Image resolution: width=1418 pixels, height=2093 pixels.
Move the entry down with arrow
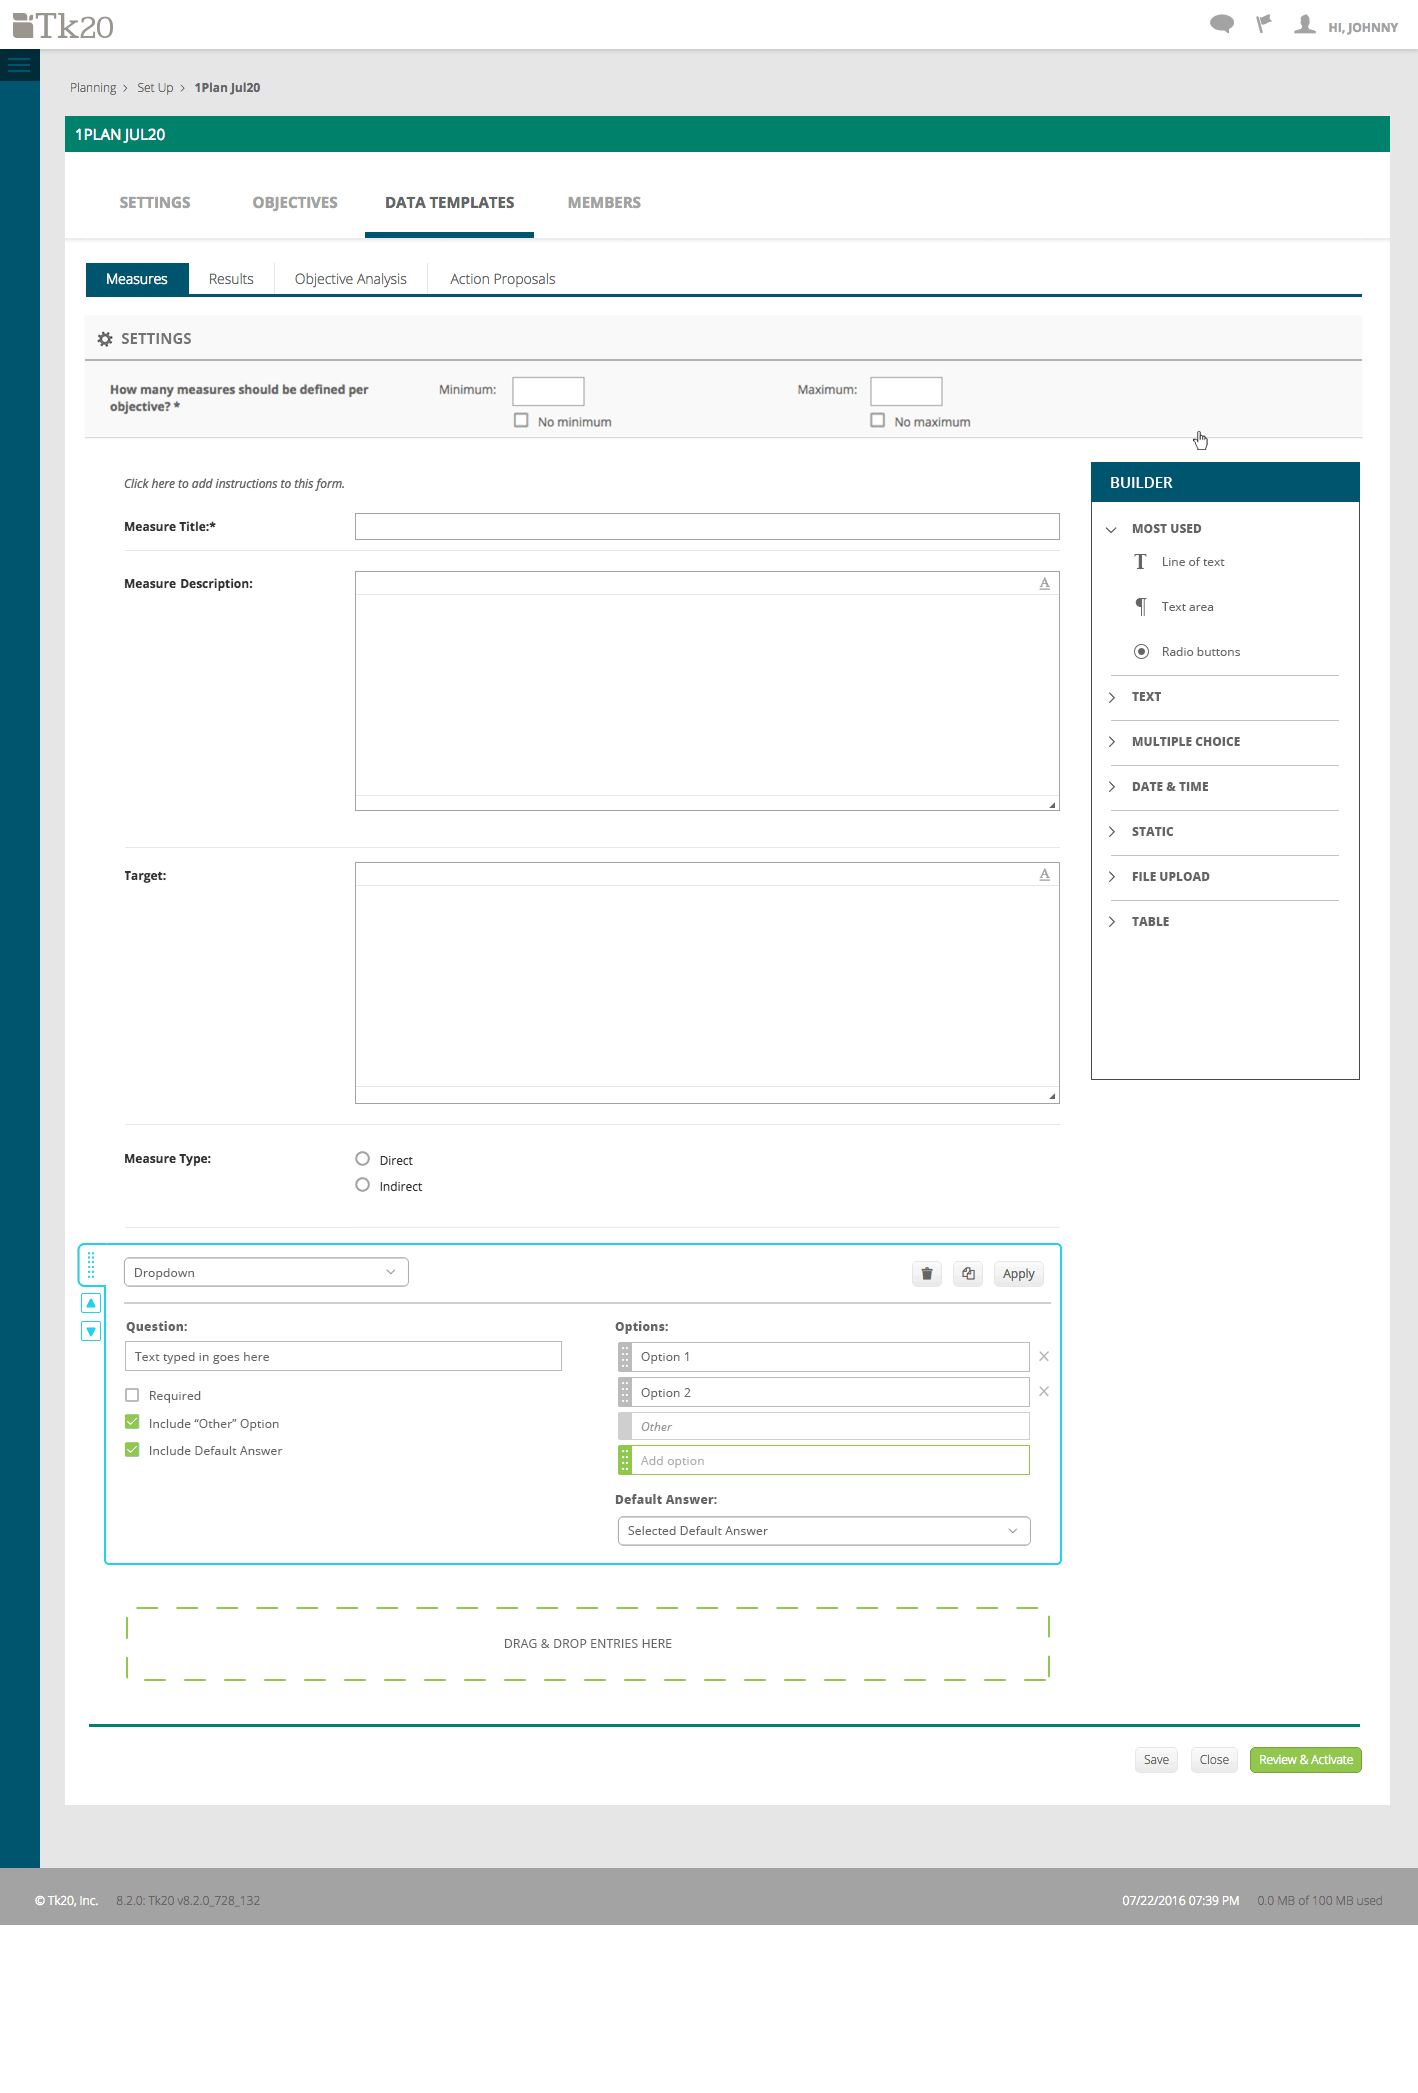coord(91,1331)
